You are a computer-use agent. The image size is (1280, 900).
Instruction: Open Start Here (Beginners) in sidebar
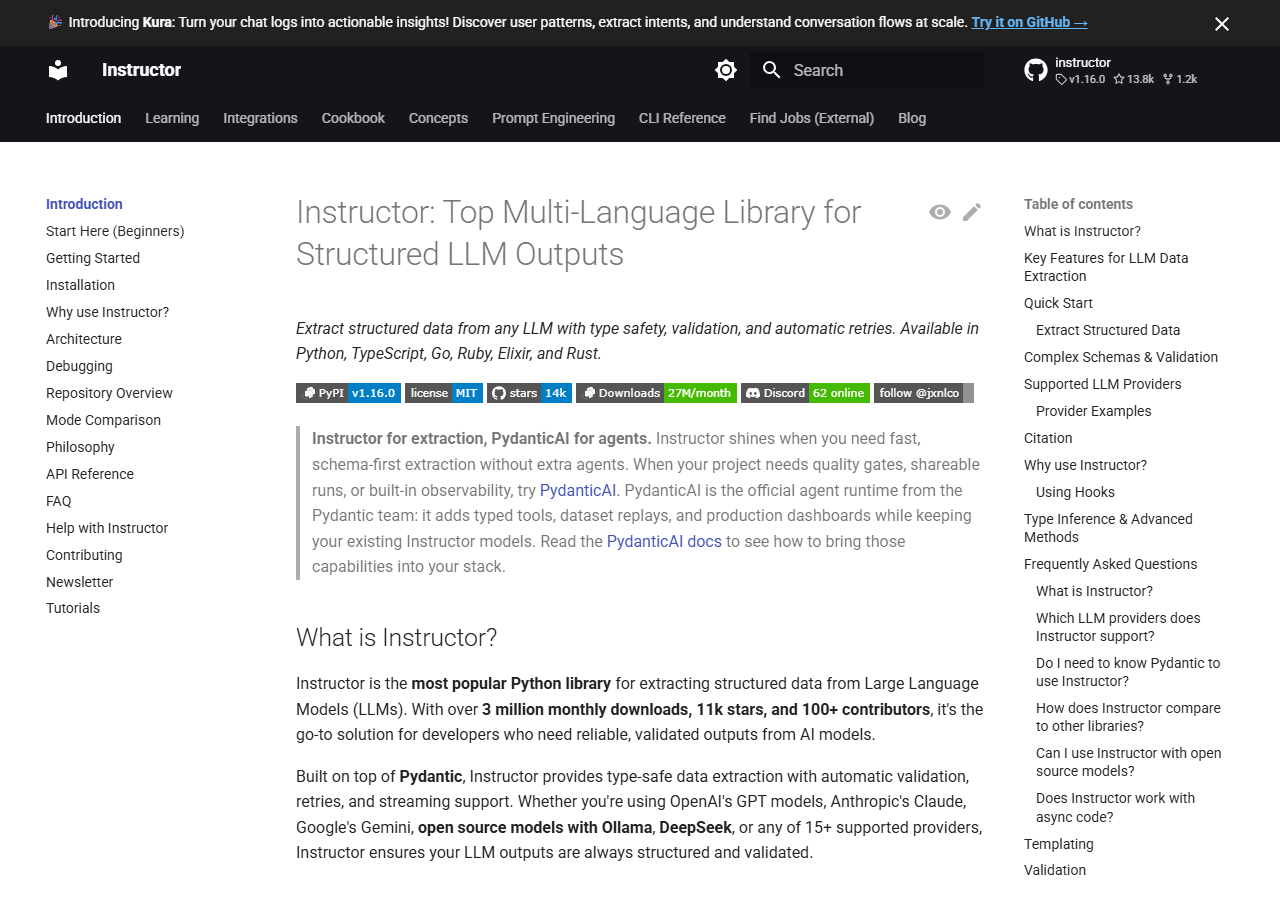tap(115, 231)
